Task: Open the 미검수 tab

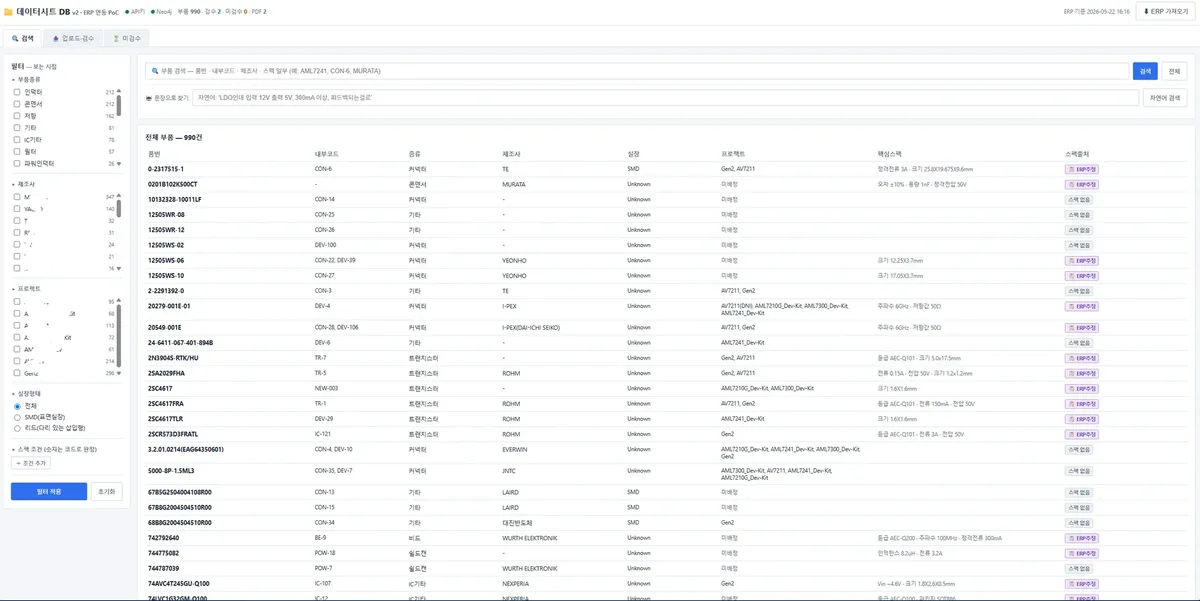Action: [127, 38]
